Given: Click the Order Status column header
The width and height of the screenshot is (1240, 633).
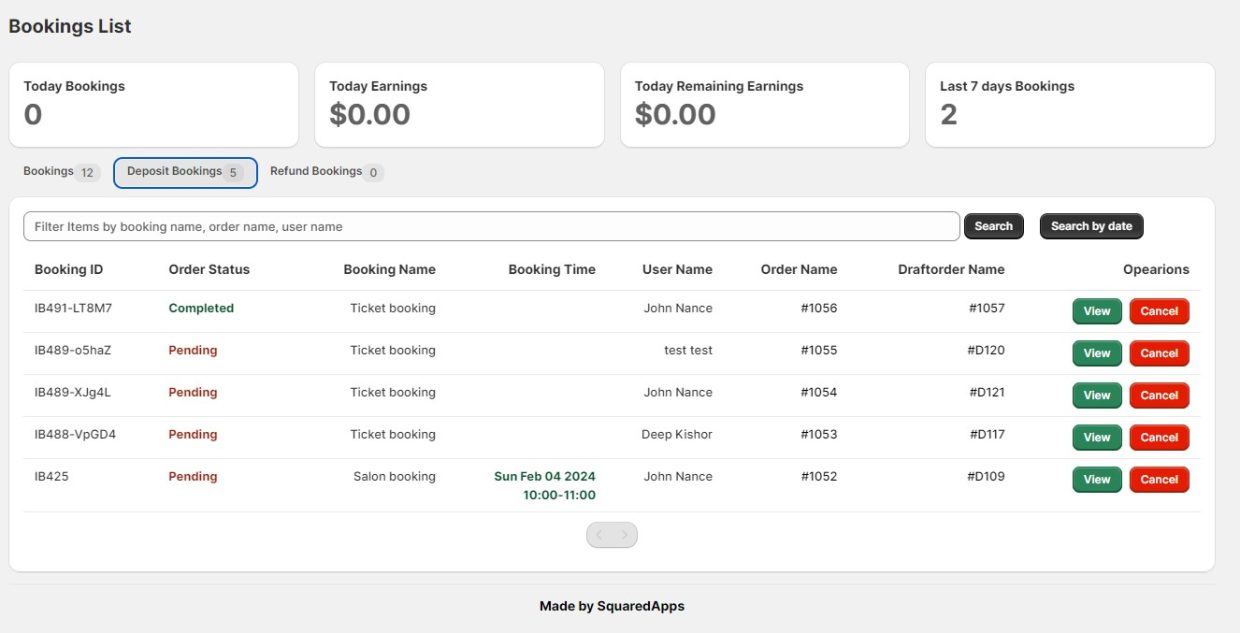Looking at the screenshot, I should point(209,269).
